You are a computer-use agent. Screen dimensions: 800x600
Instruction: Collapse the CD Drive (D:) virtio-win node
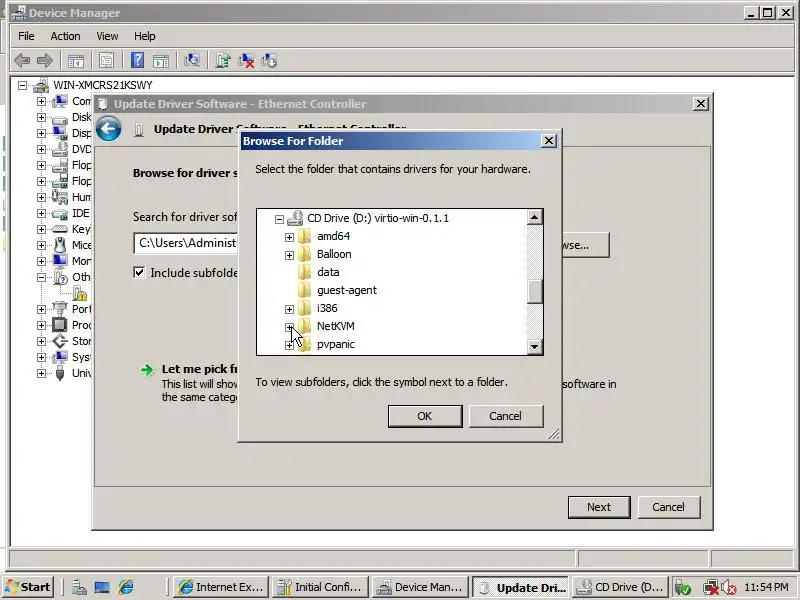pyautogui.click(x=279, y=219)
